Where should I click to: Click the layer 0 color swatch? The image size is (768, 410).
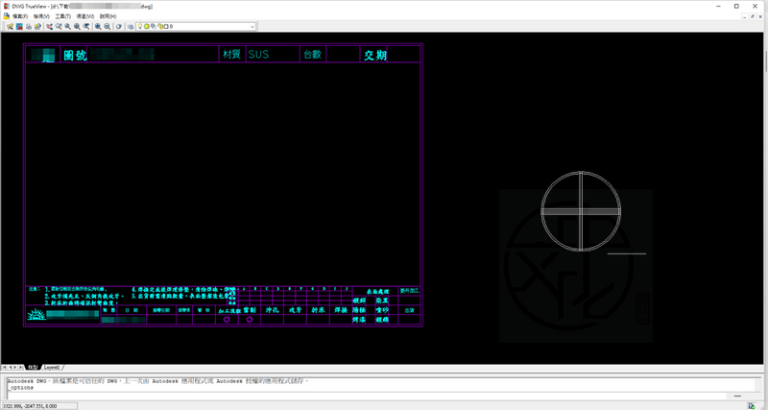point(166,26)
